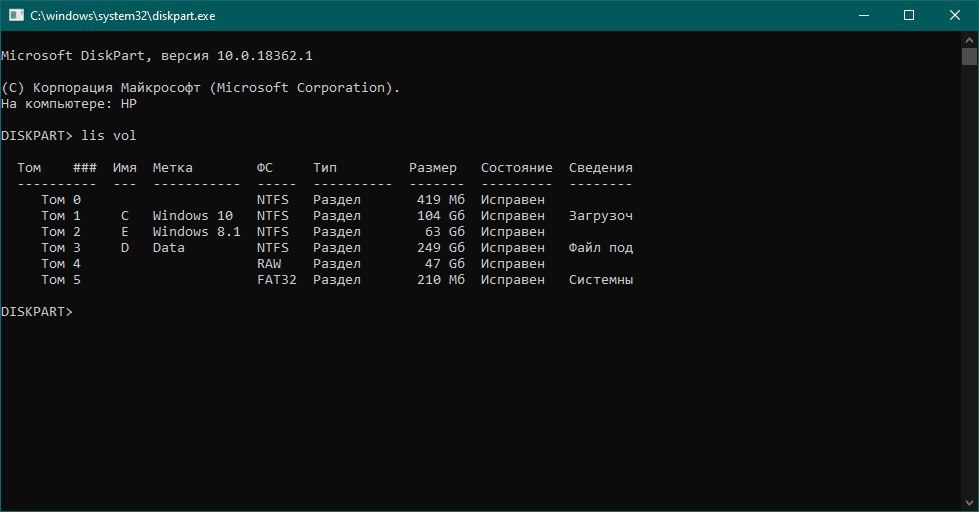The height and width of the screenshot is (512, 979).
Task: Click the '419 Мб' size value
Action: pyautogui.click(x=441, y=200)
